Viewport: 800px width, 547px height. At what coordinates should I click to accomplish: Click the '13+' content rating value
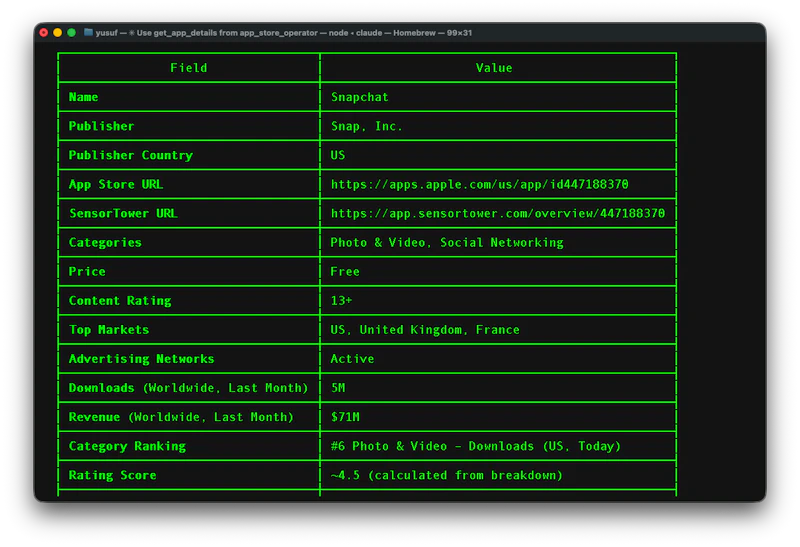tap(341, 301)
